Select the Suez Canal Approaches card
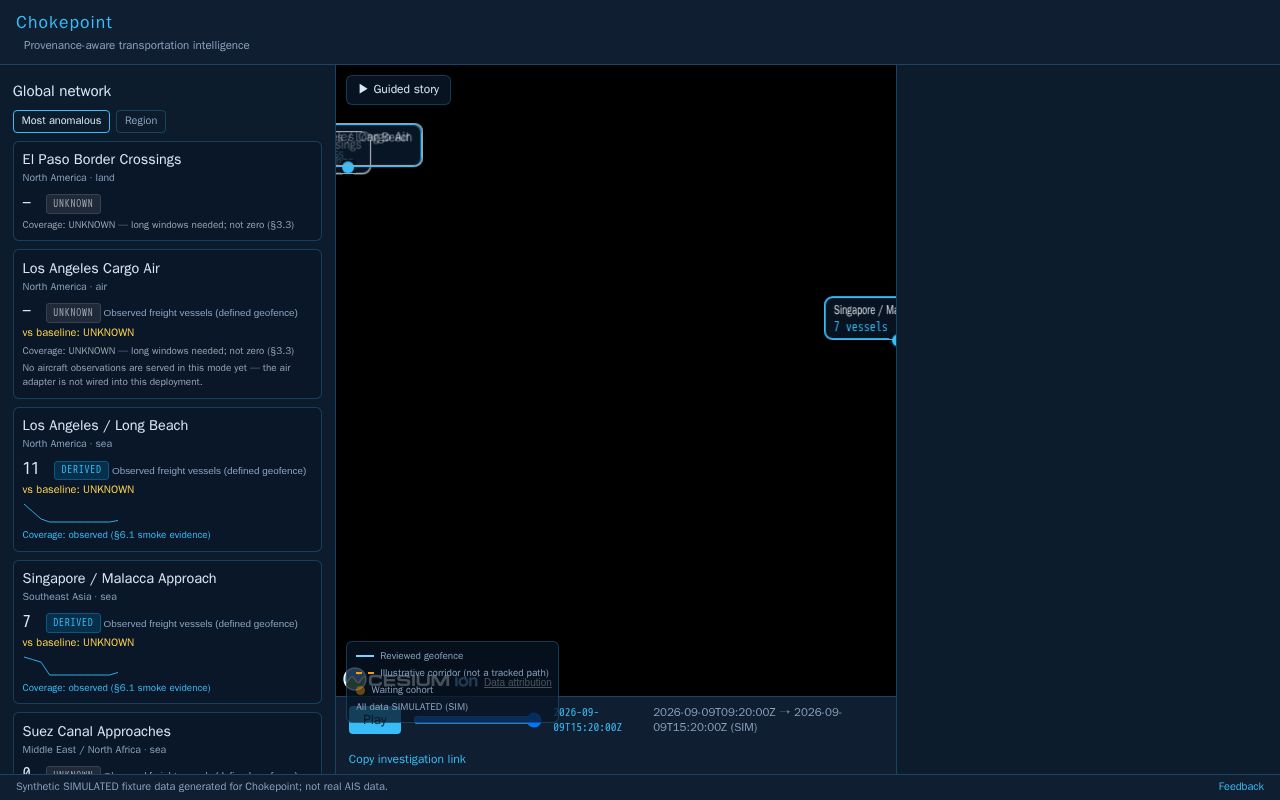Image resolution: width=1280 pixels, height=800 pixels. [167, 744]
